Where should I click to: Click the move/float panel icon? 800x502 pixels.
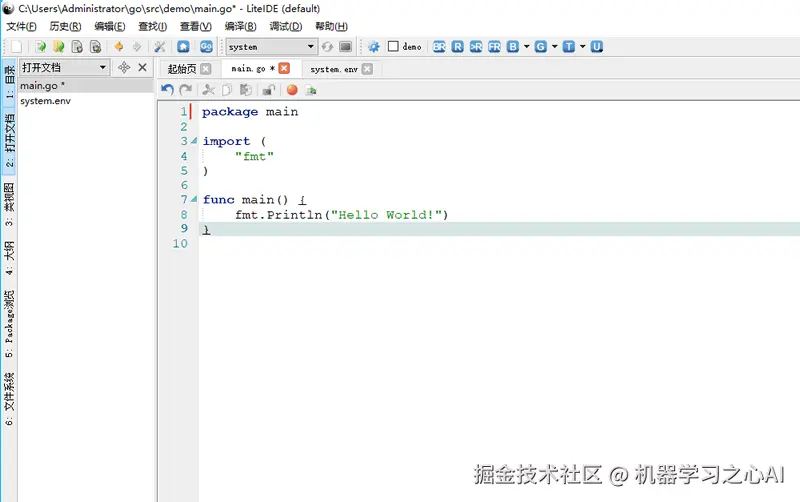pos(124,67)
